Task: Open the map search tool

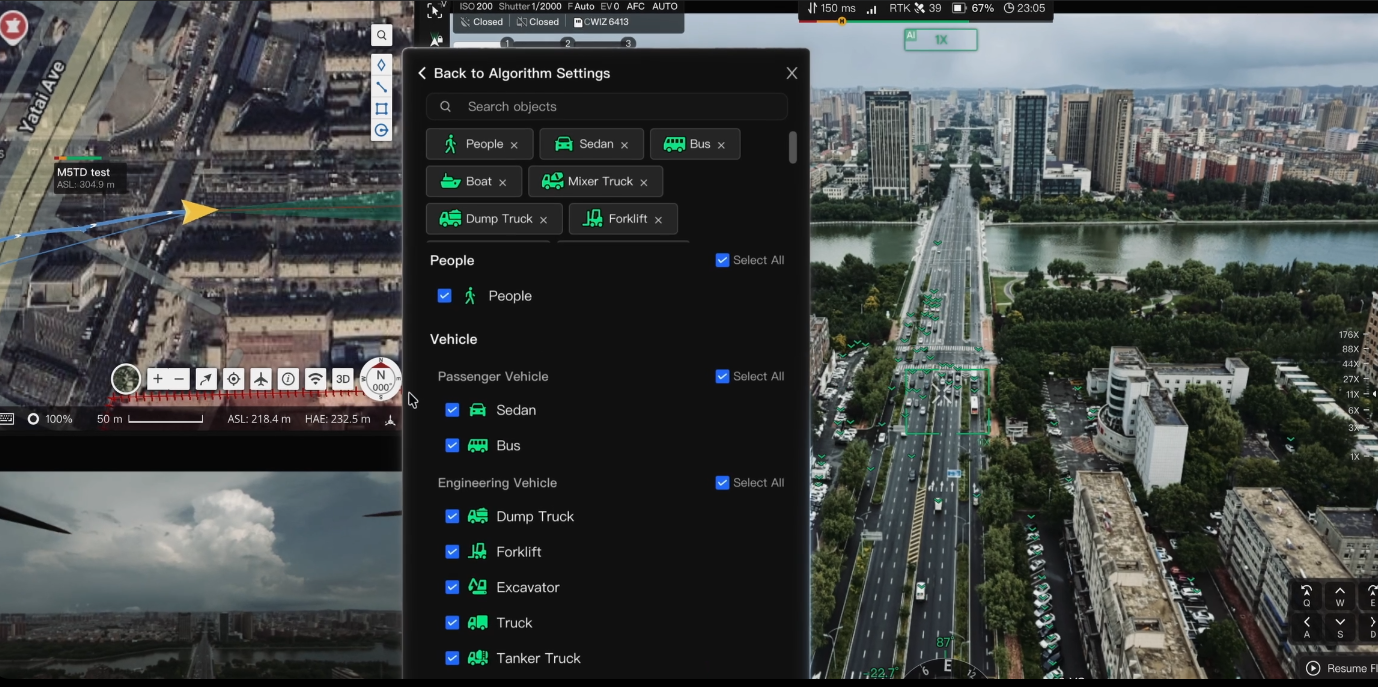Action: pos(381,36)
